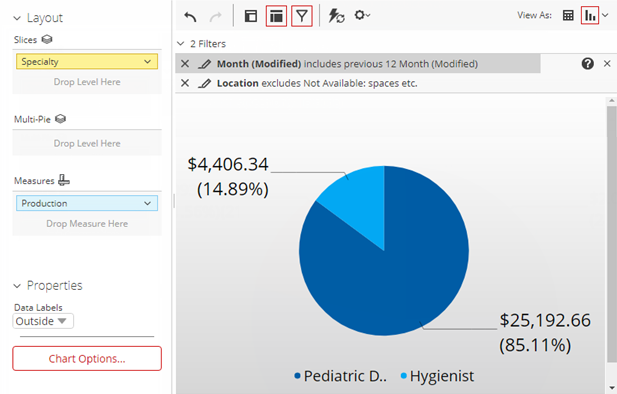This screenshot has width=617, height=394.
Task: Click the Measures ruler icon
Action: 64,180
